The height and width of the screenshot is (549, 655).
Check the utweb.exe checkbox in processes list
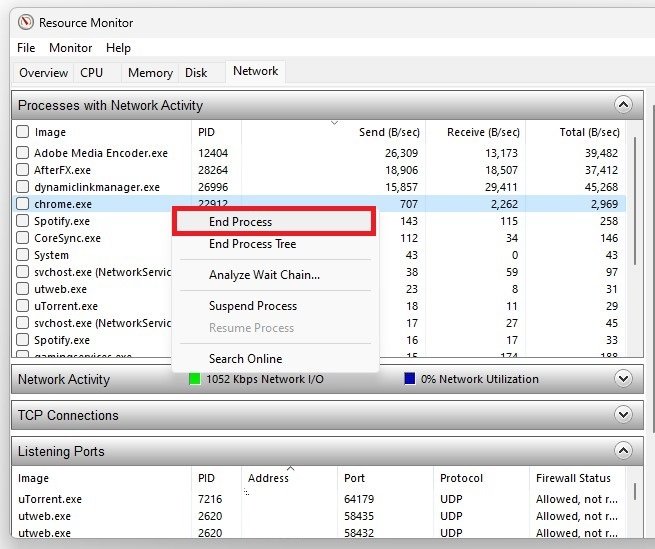tap(23, 289)
